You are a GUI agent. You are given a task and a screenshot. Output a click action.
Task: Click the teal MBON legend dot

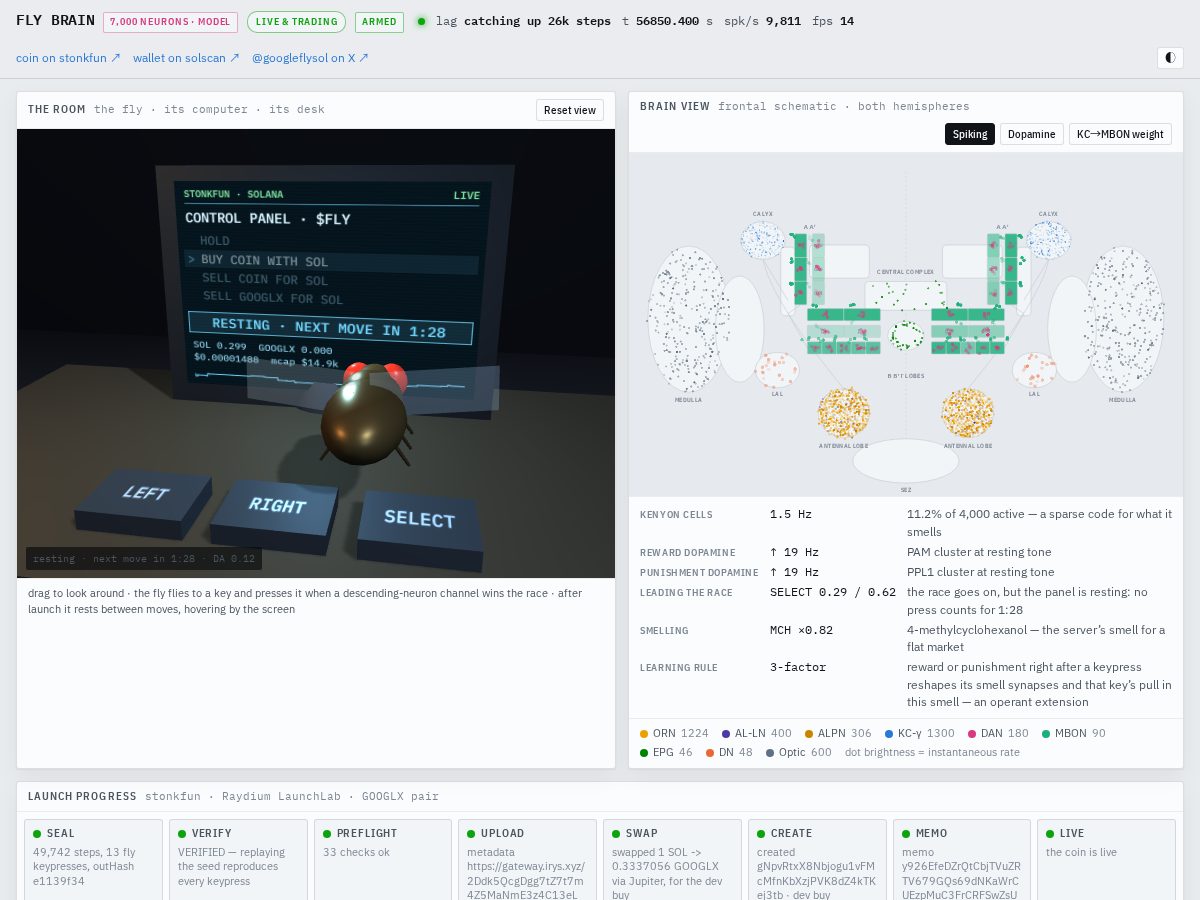[x=1046, y=734]
